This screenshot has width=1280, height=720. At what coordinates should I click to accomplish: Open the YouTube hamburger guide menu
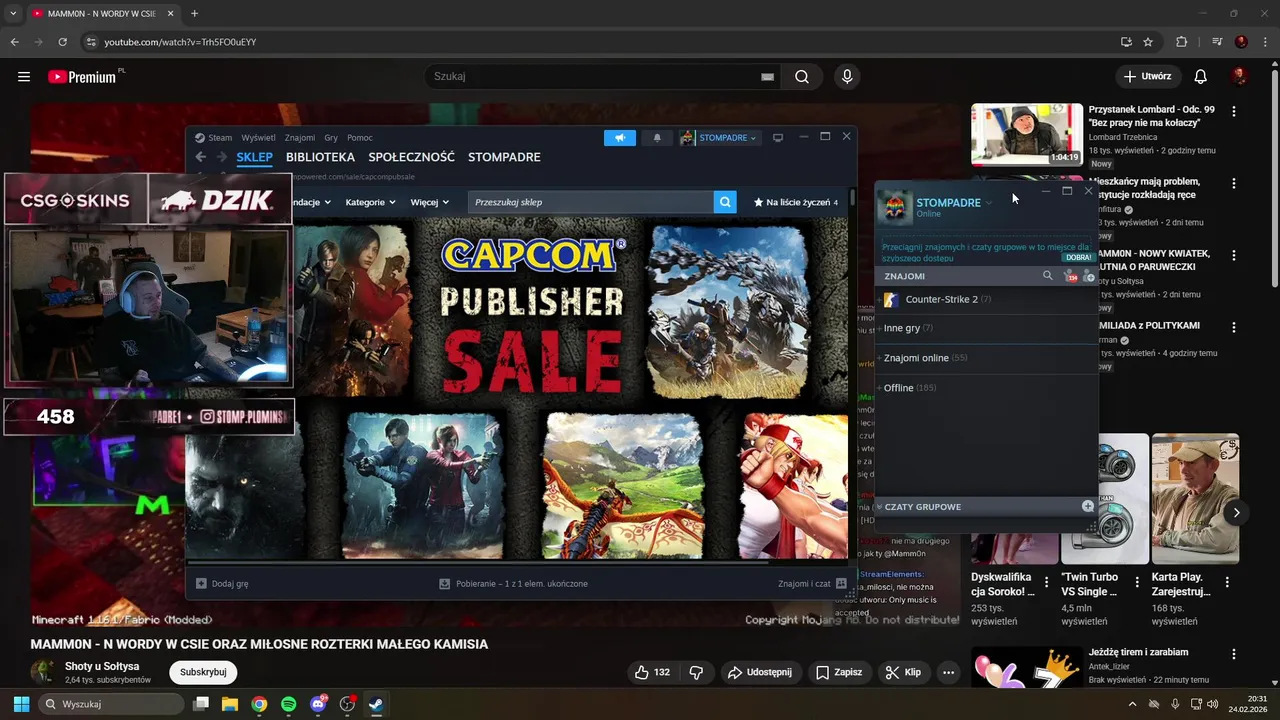[x=24, y=77]
